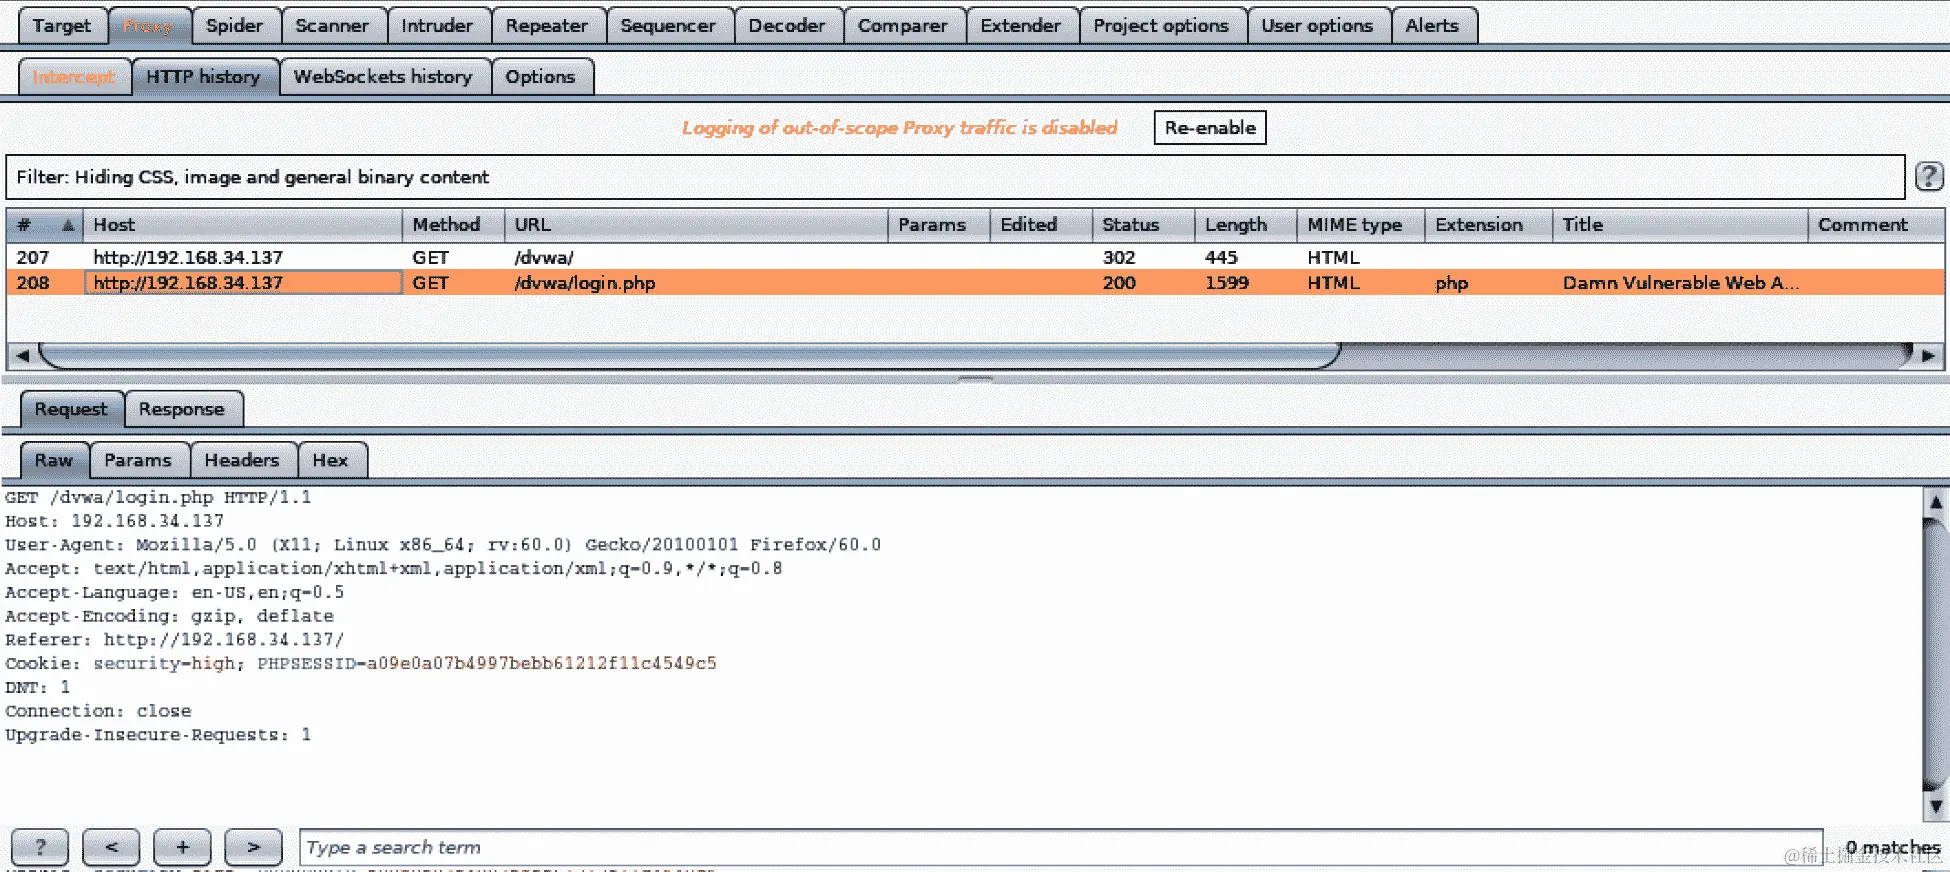Sort by the Params column header
Viewport: 1950px width, 872px height.
(x=939, y=225)
